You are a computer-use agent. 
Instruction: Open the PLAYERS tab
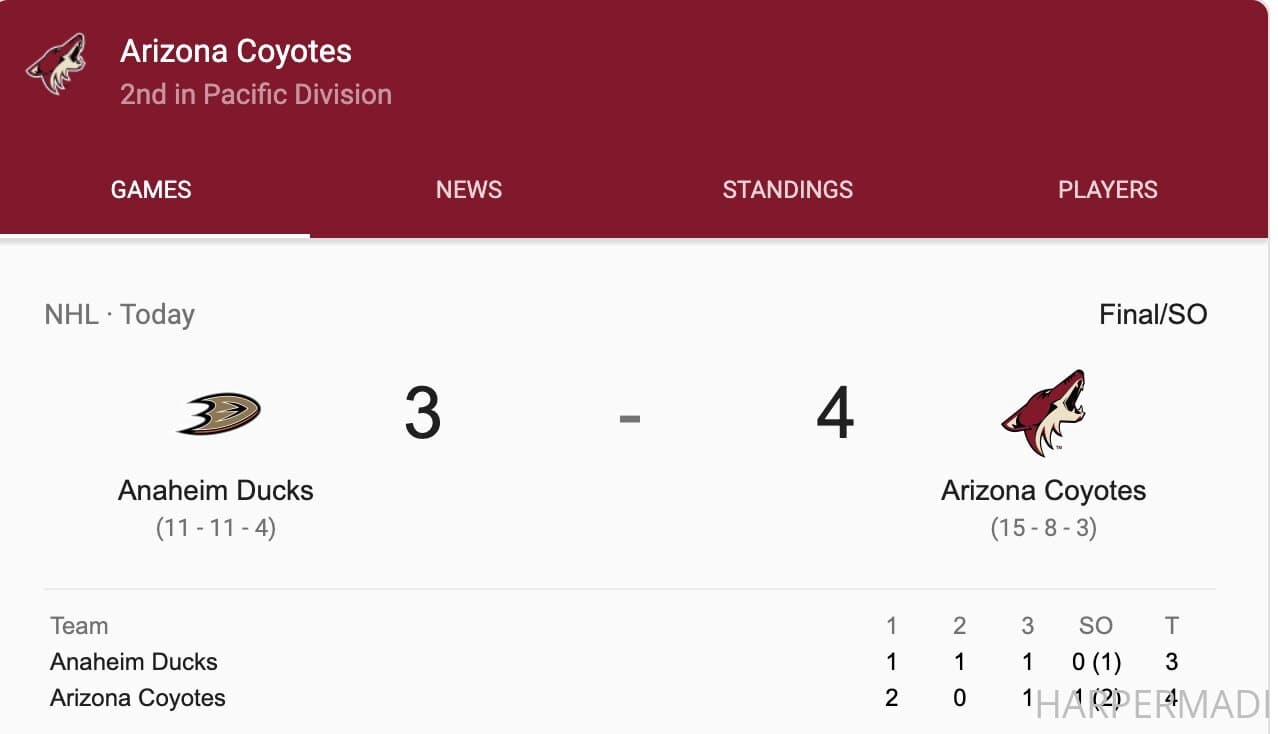tap(1108, 190)
